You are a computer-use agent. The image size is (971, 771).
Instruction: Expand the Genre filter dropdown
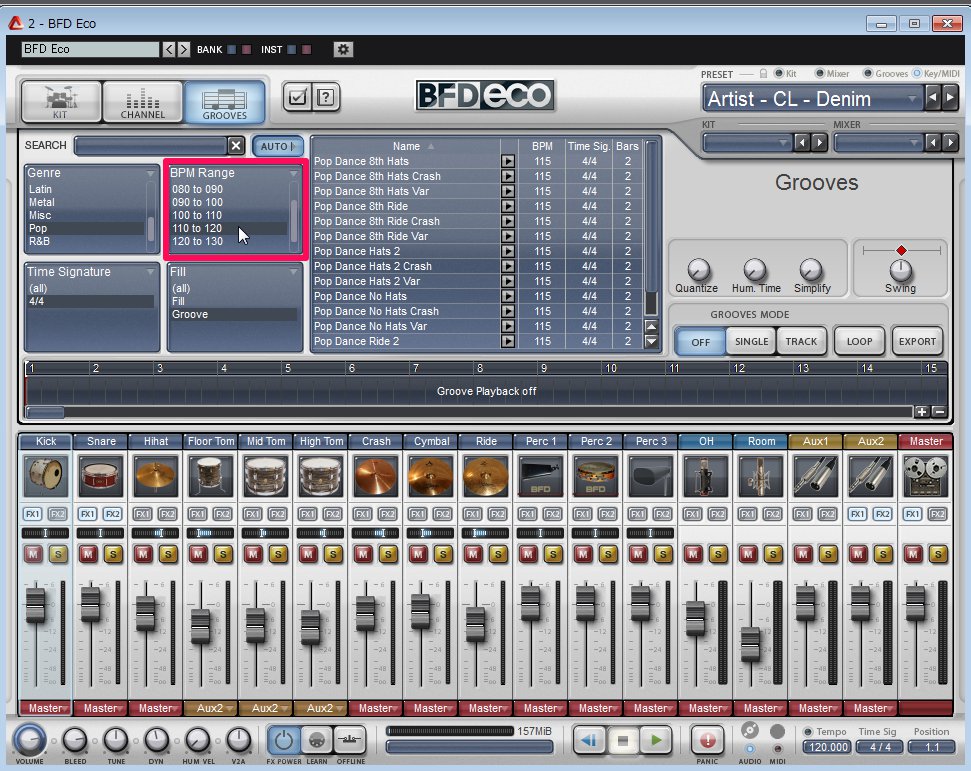(150, 173)
